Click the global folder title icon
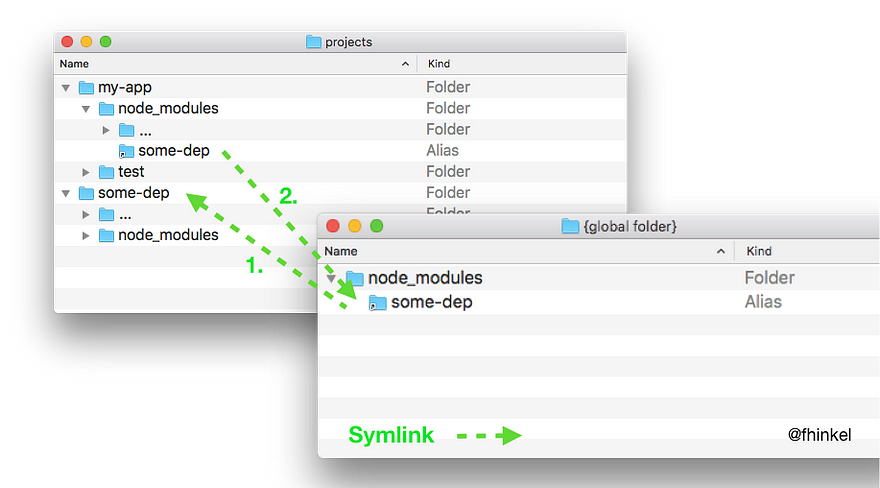 tap(570, 226)
